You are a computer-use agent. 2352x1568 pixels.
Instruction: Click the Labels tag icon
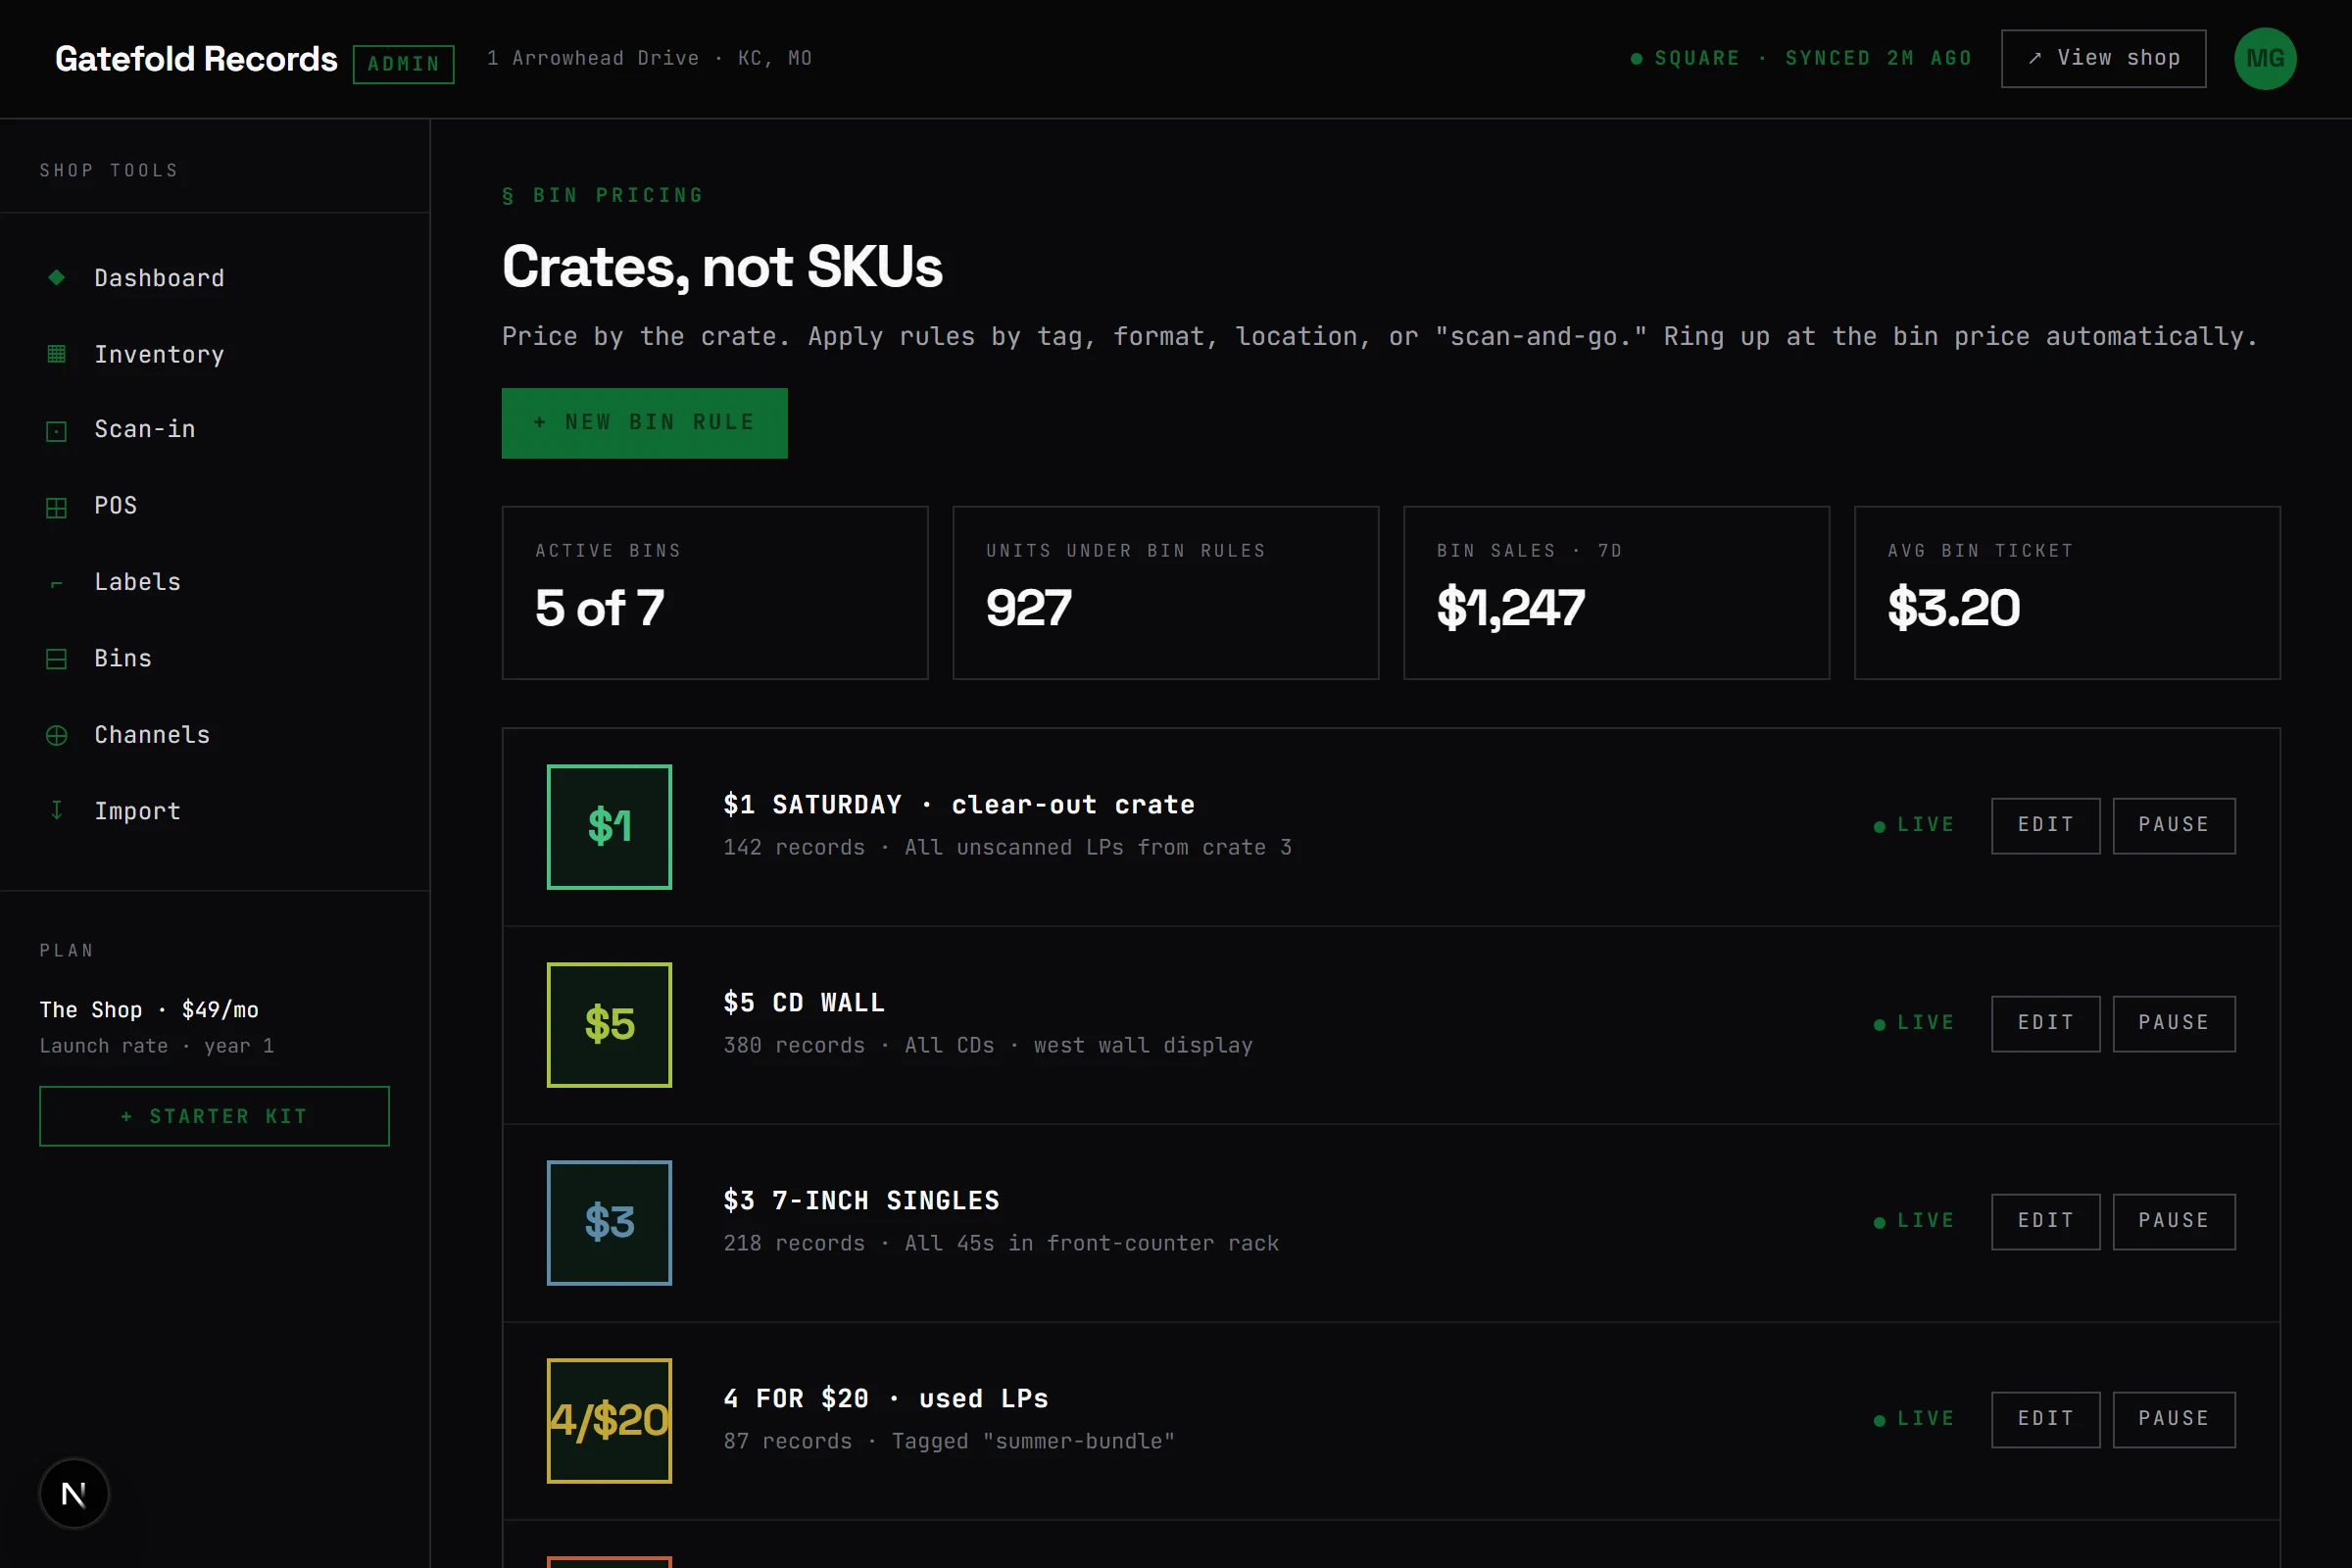[x=57, y=583]
